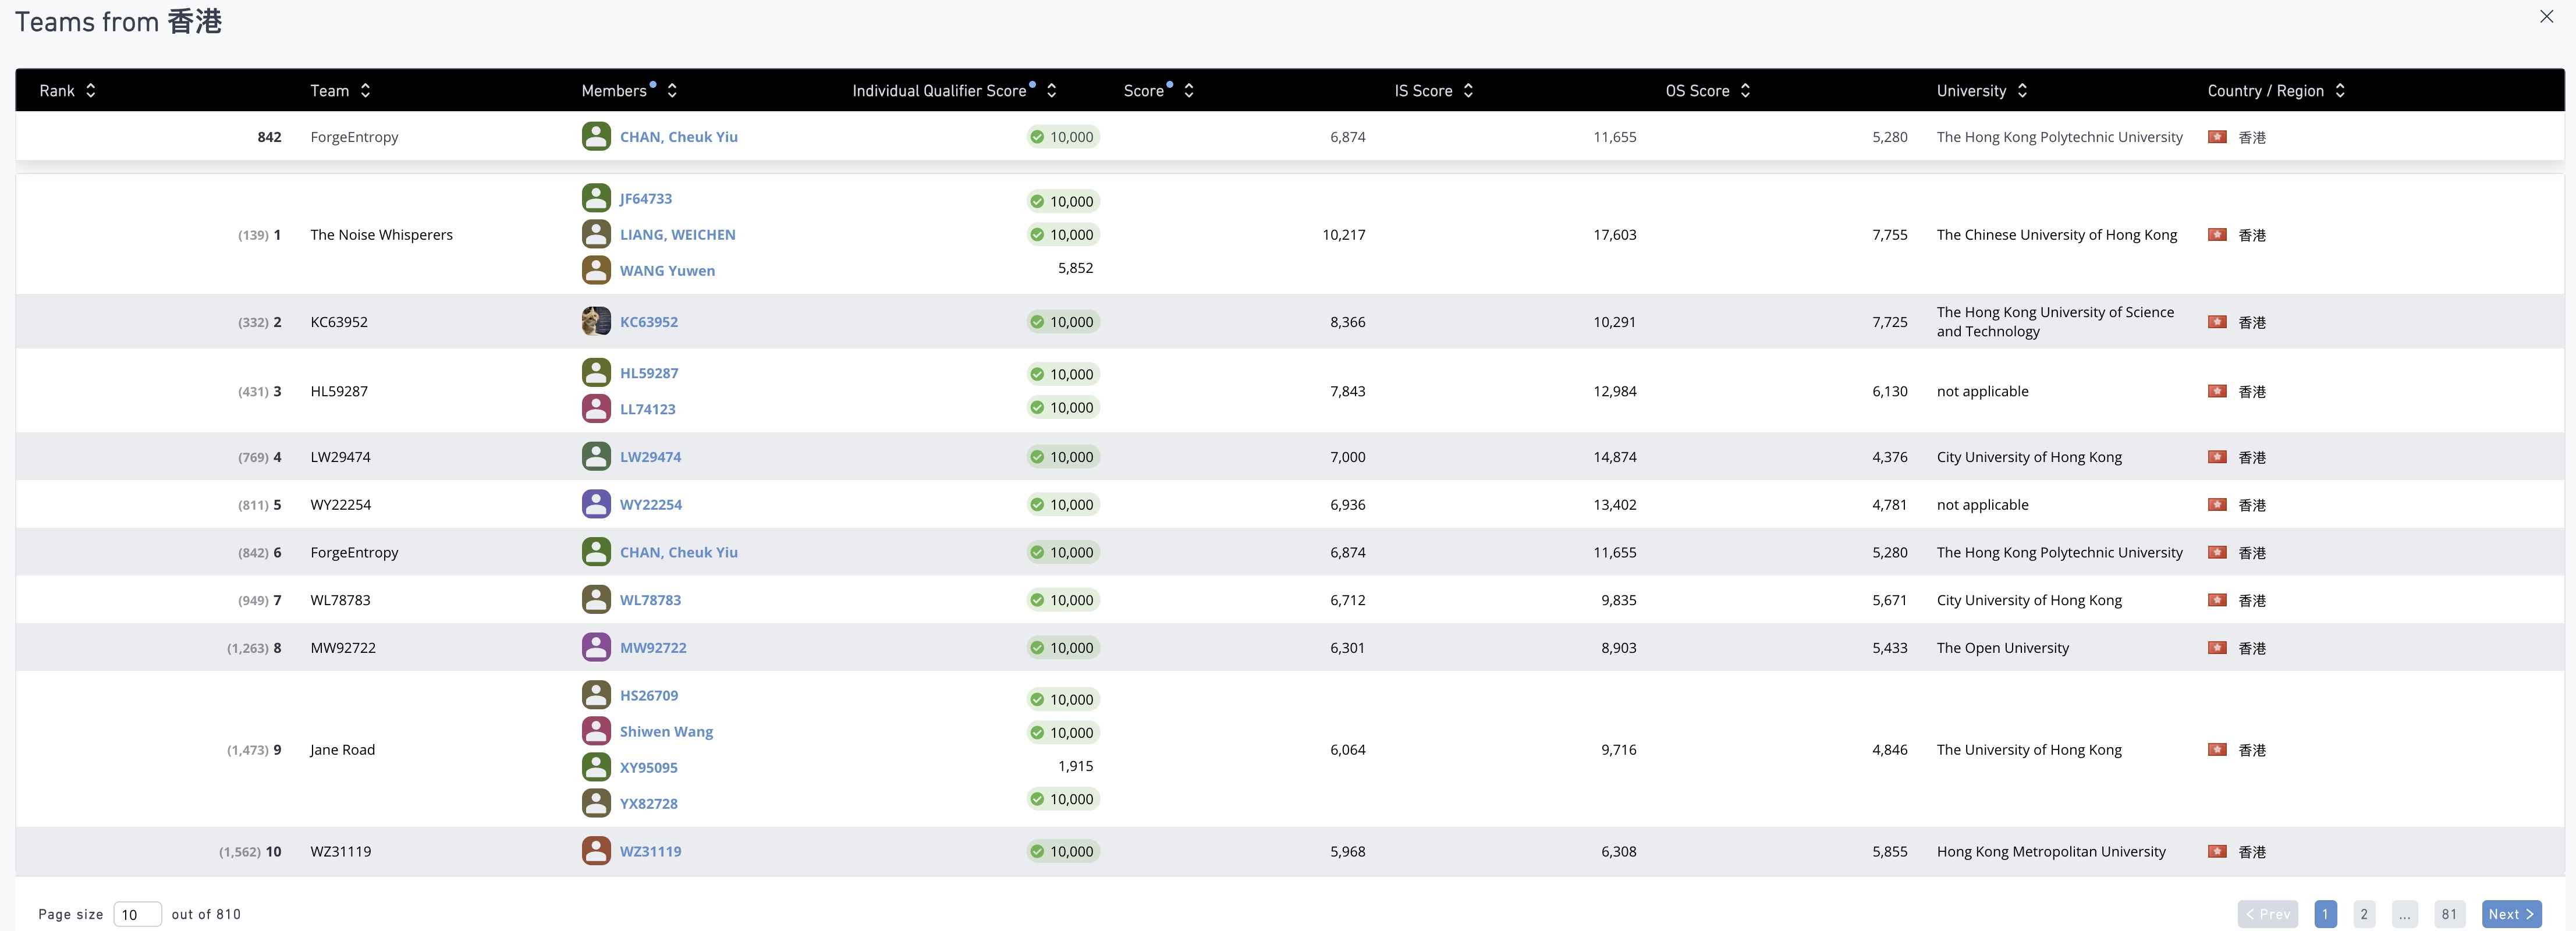Screen dimensions: 2576x931
Task: Sort table by Rank column arrows
Action: click(x=91, y=90)
